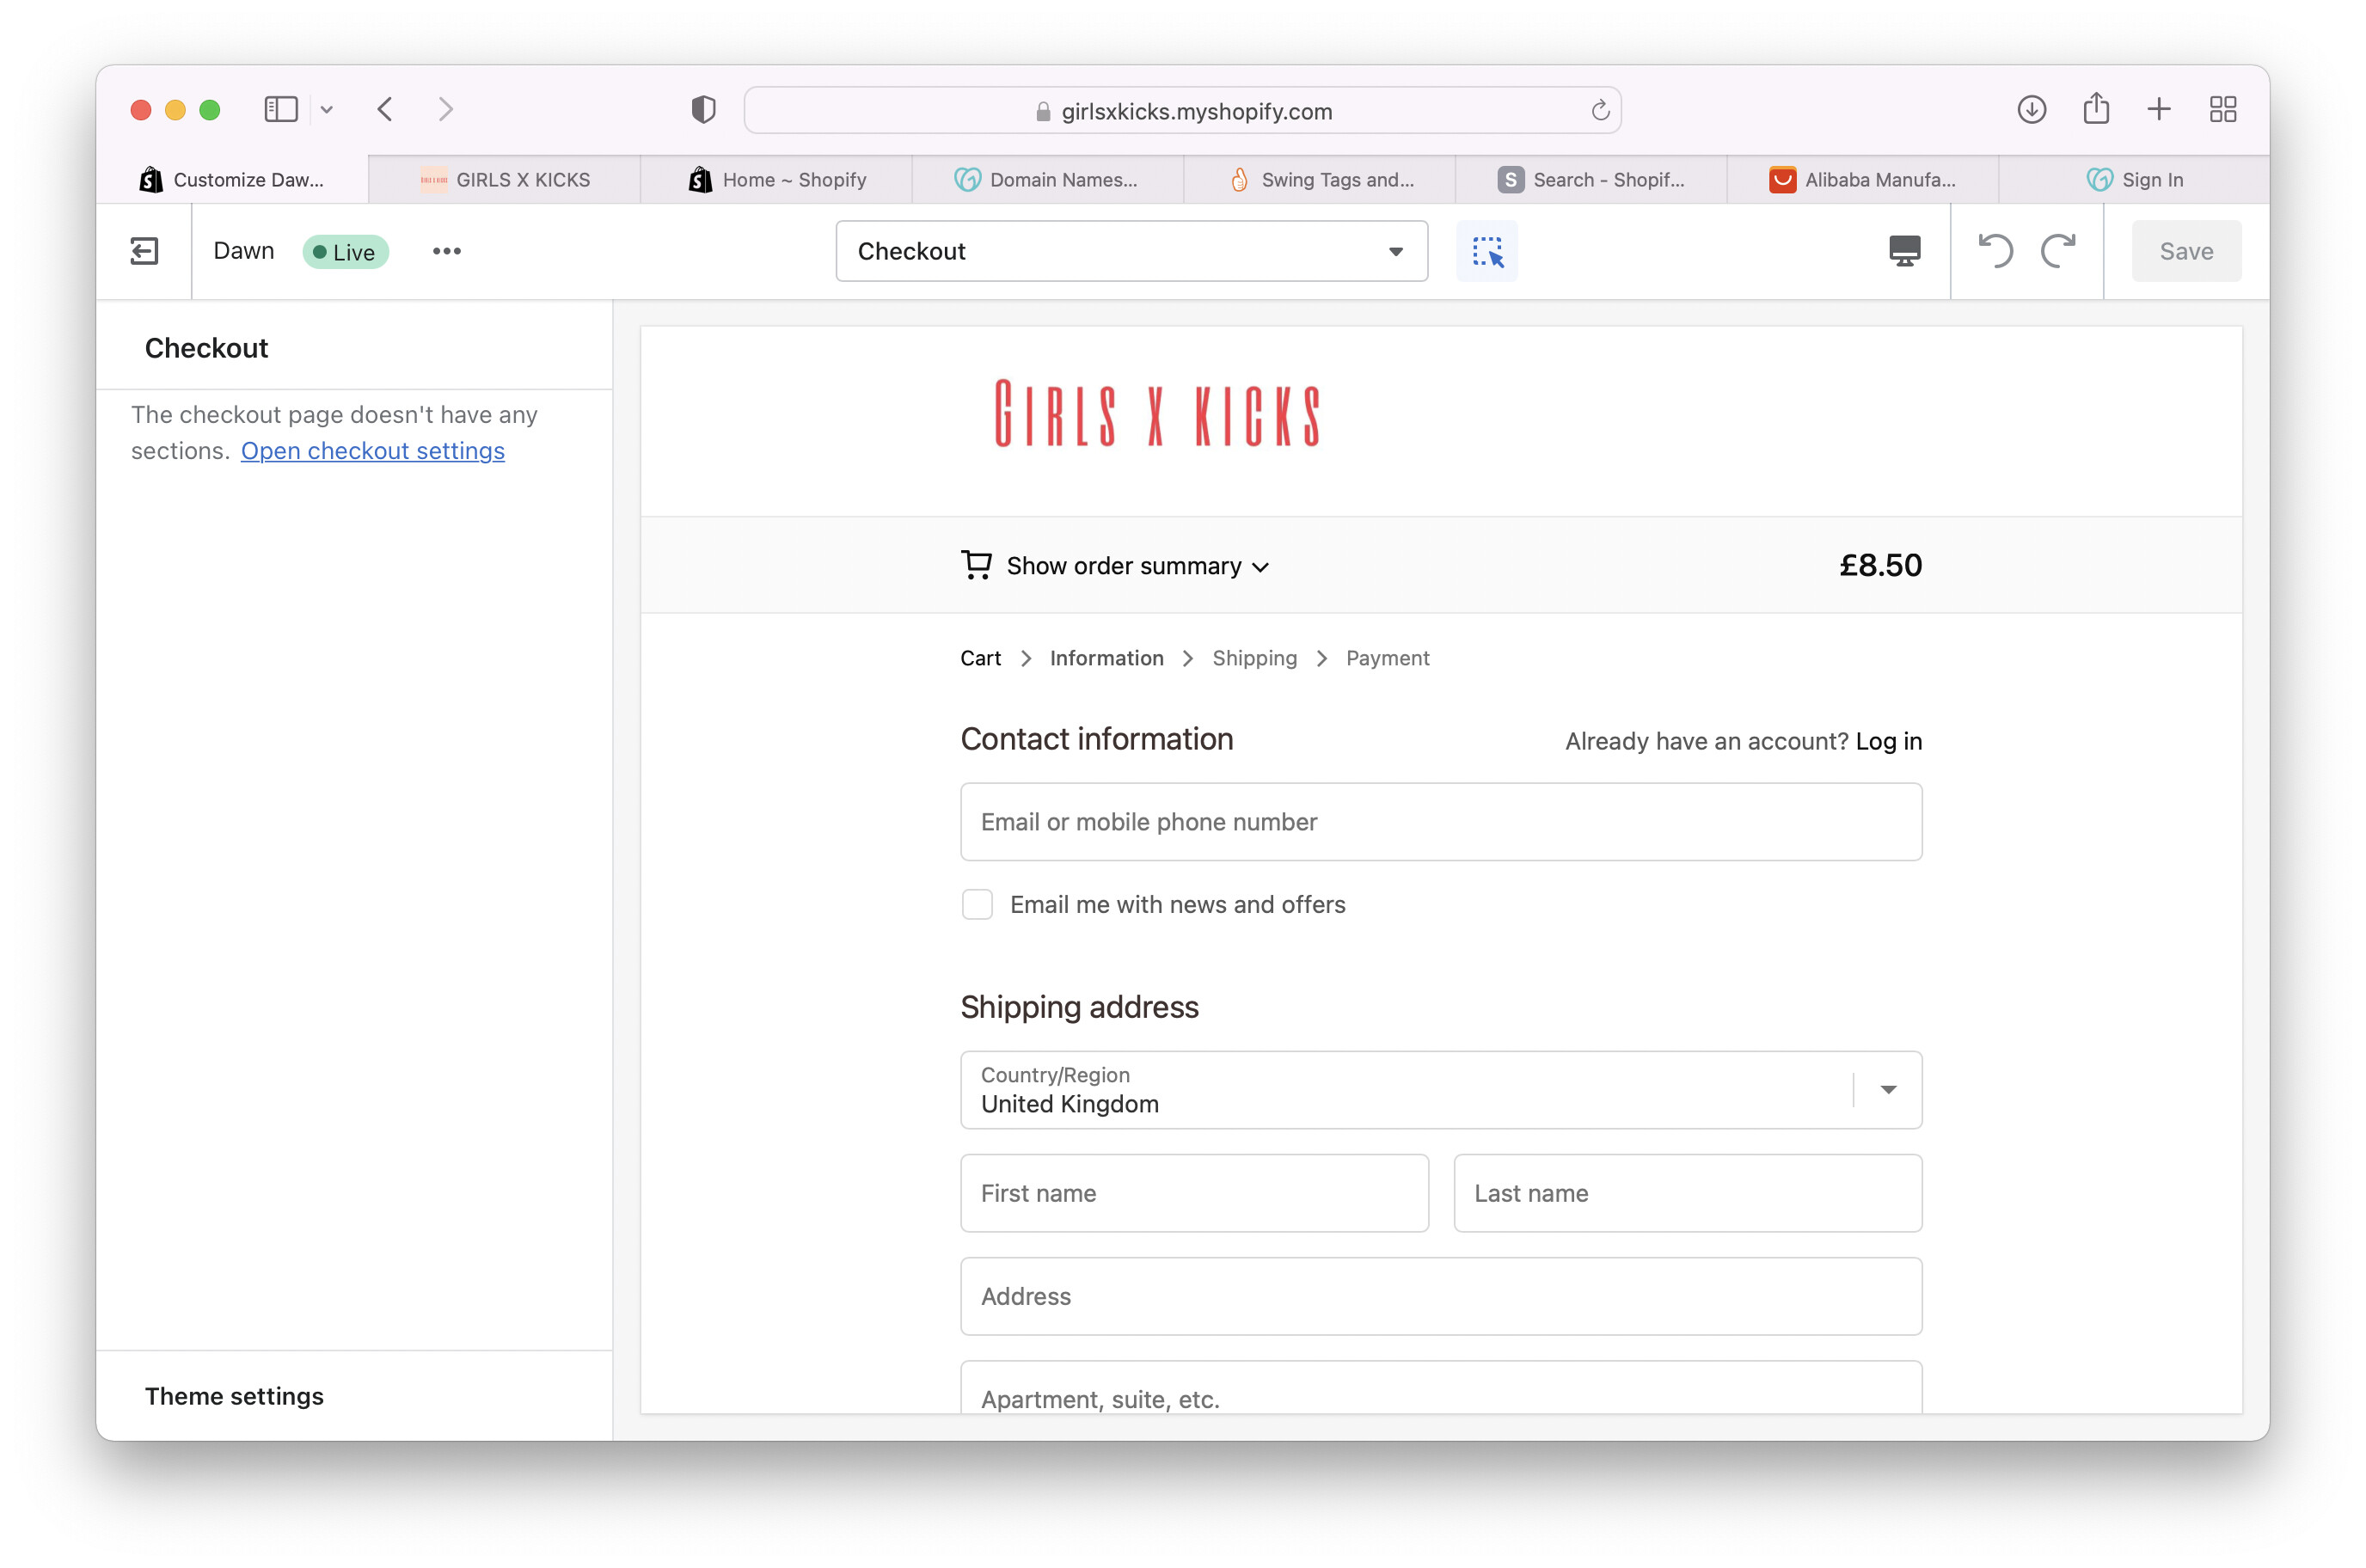Click the Safari sidebar toggle icon
This screenshot has height=1568, width=2366.
click(x=281, y=109)
